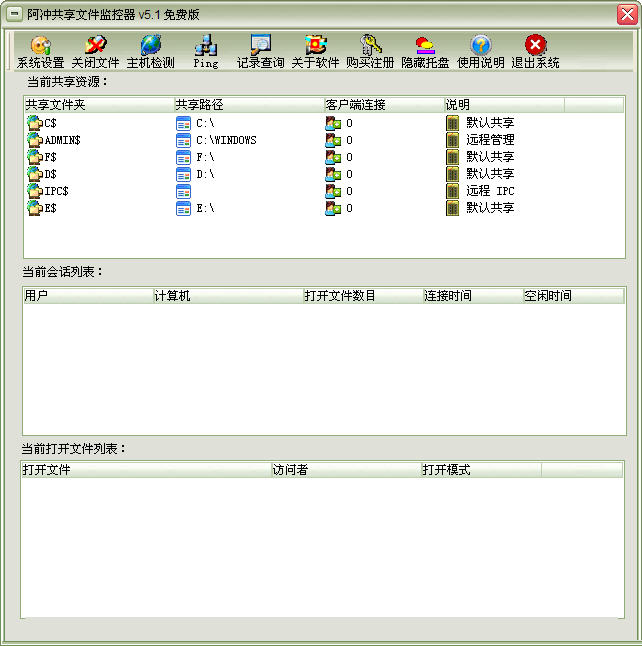
Task: Select the C$ shared folder icon
Action: click(35, 123)
